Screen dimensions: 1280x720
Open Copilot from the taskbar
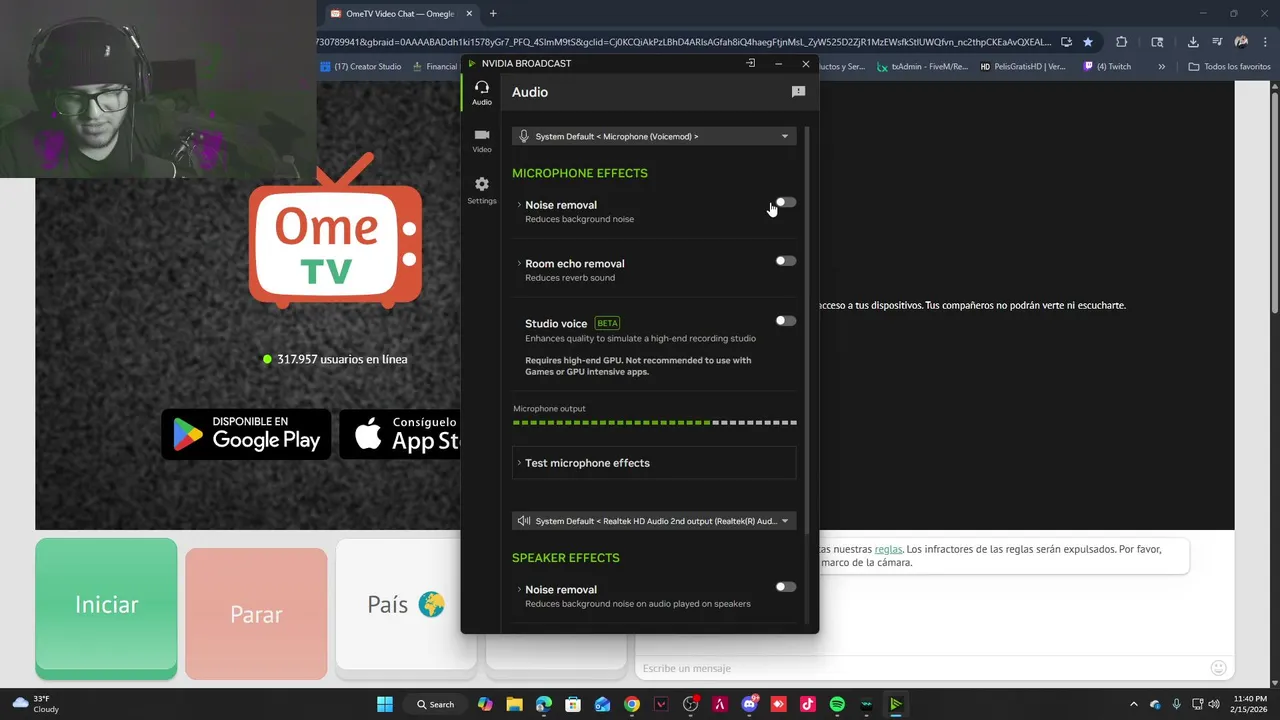(485, 704)
